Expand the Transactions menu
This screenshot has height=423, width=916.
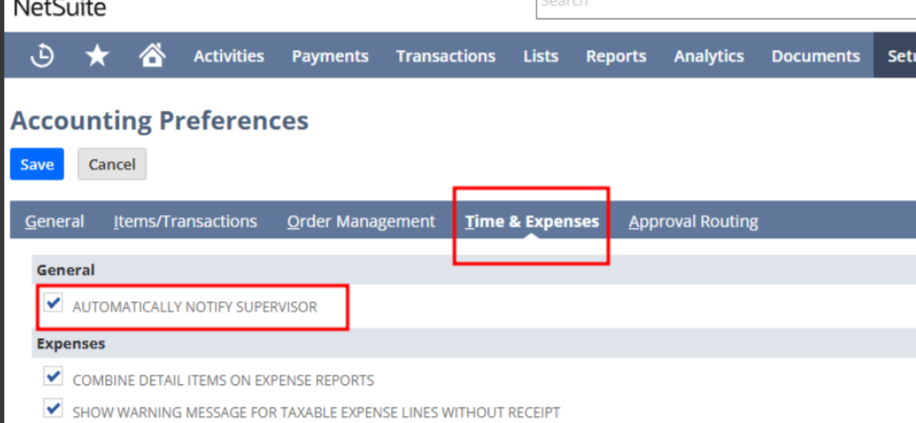coord(445,56)
